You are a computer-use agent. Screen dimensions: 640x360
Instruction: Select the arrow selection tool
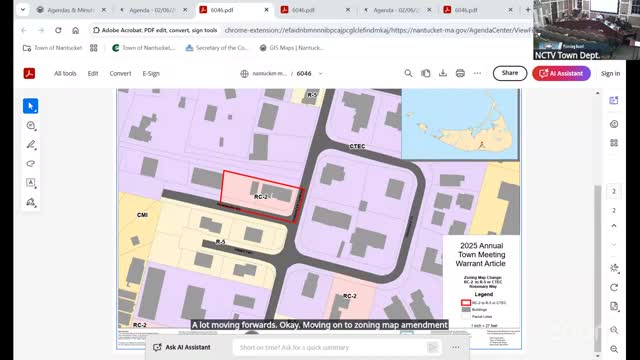pos(31,106)
